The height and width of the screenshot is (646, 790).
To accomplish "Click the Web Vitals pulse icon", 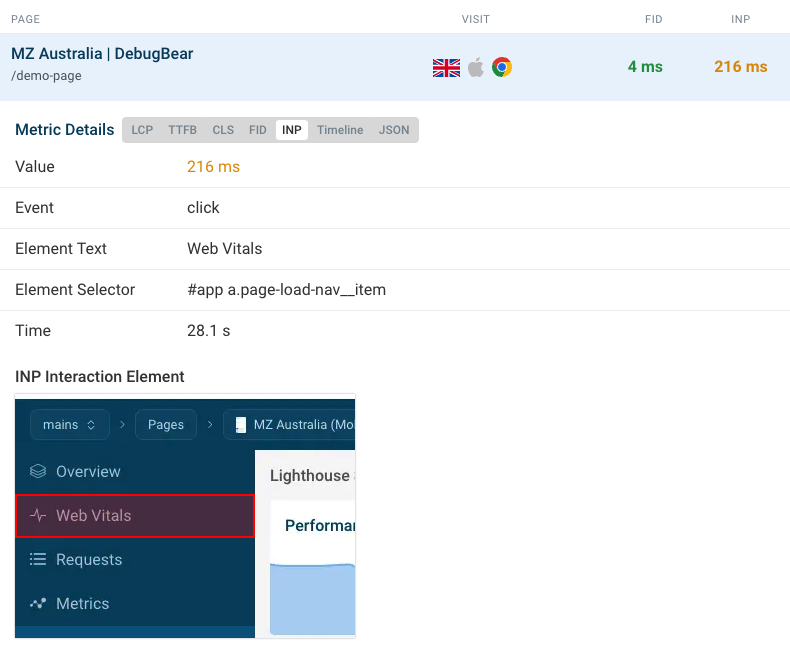I will 38,516.
